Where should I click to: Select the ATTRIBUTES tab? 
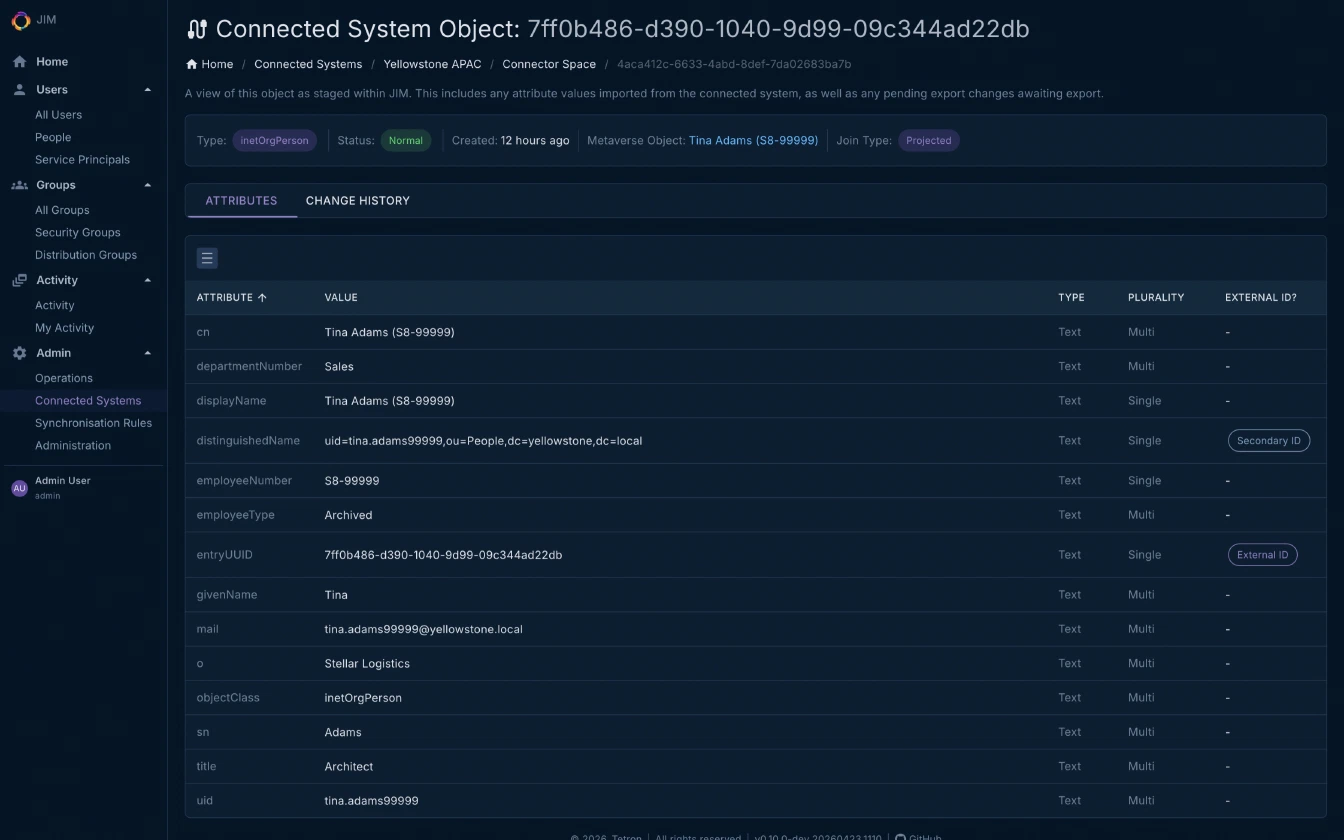[241, 200]
